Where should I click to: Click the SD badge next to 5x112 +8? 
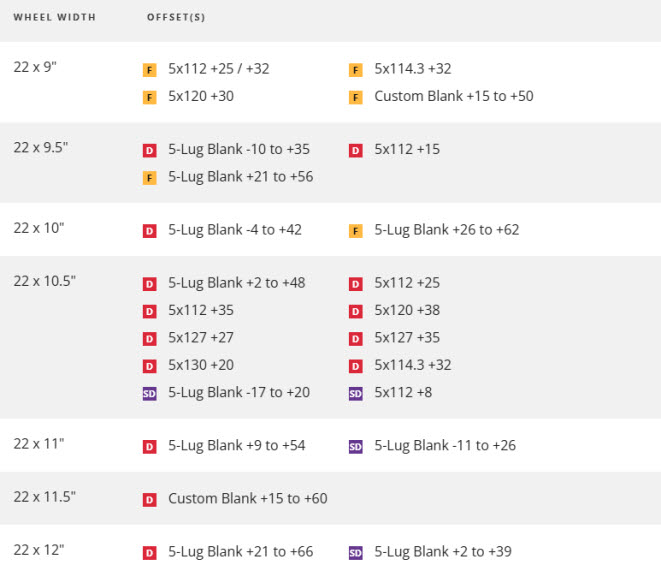pos(355,394)
